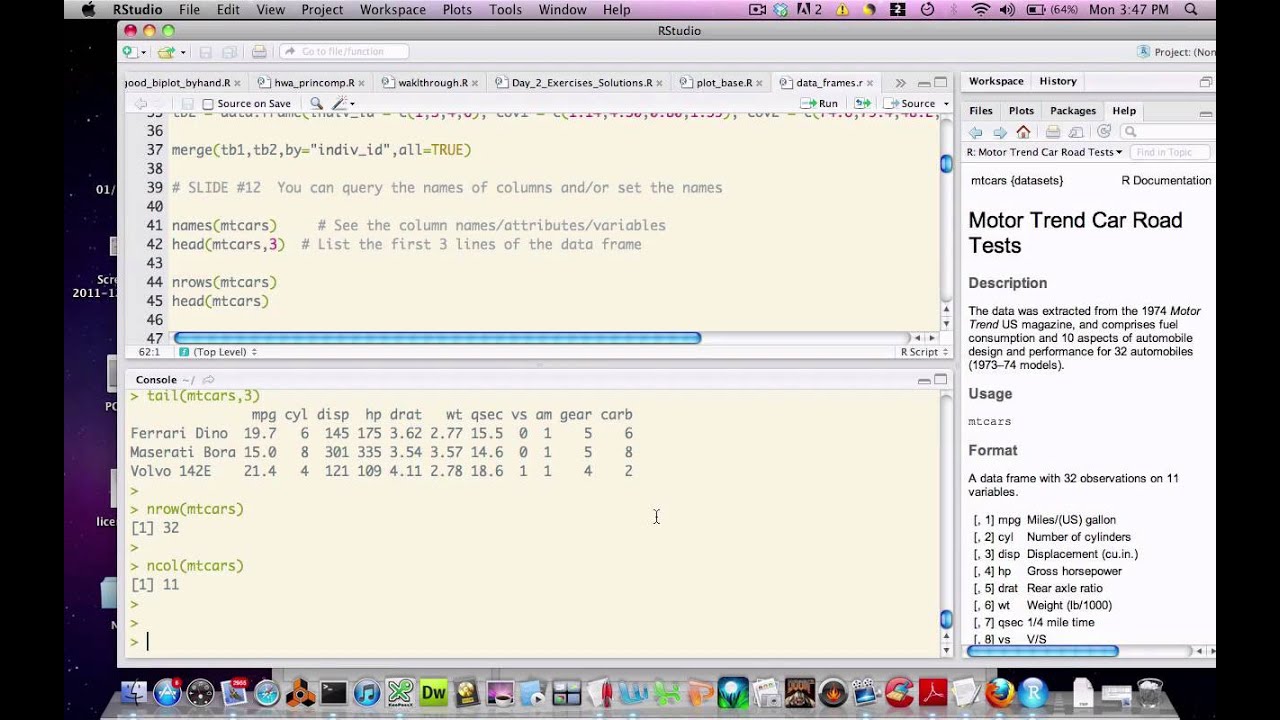1280x720 pixels.
Task: Click the Run button
Action: pos(820,103)
